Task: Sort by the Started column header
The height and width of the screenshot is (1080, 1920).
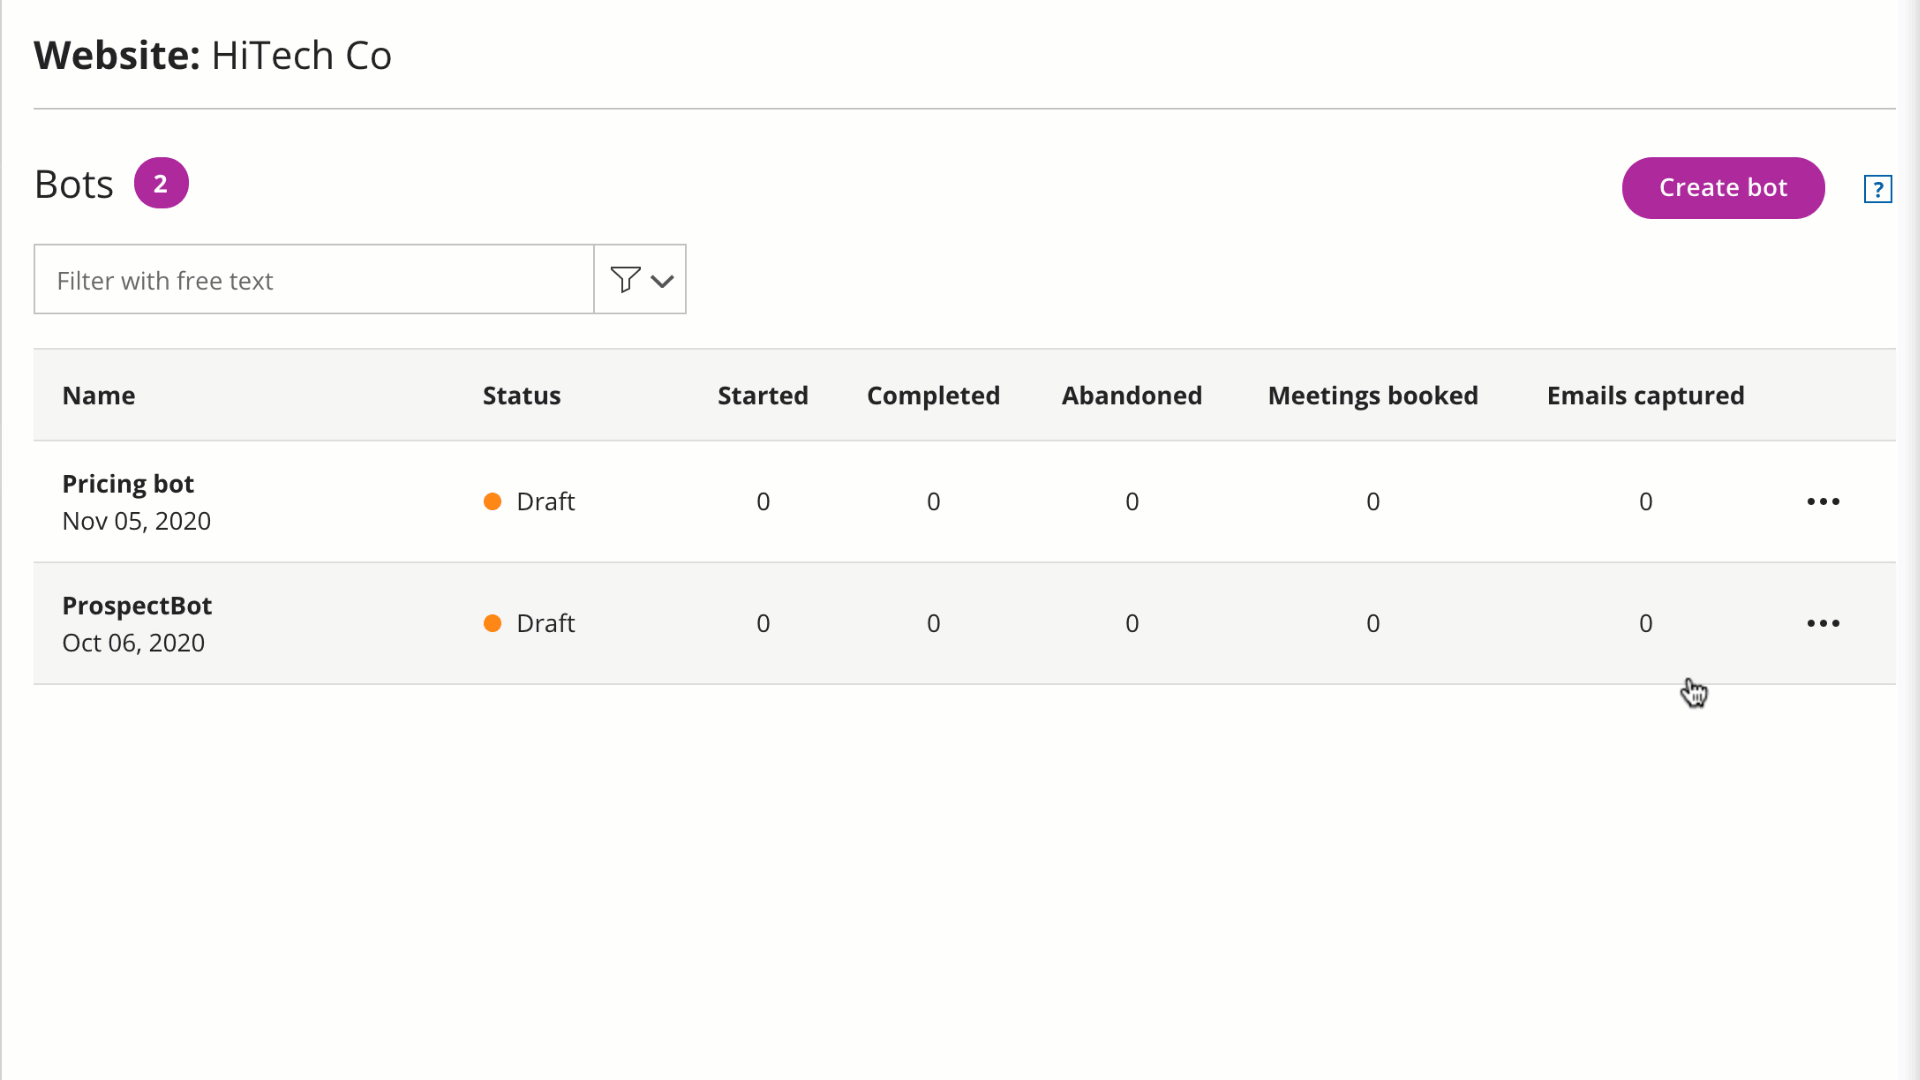Action: [762, 395]
